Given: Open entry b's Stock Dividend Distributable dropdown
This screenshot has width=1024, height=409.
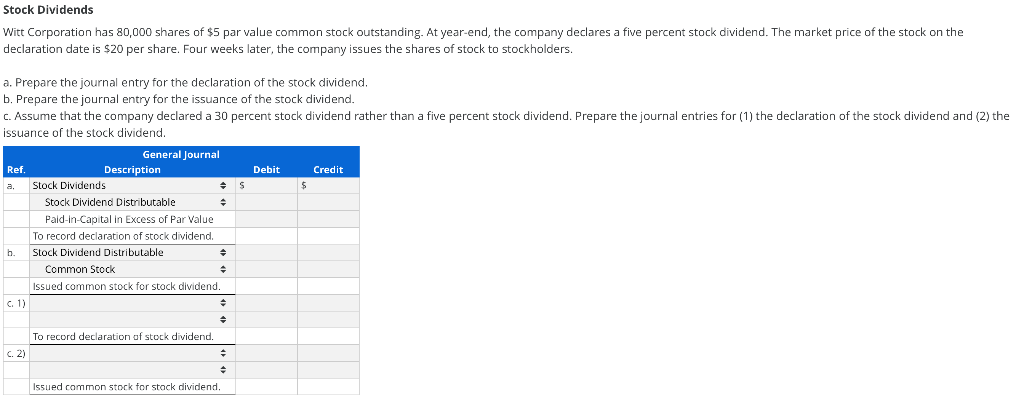Looking at the screenshot, I should [x=130, y=253].
